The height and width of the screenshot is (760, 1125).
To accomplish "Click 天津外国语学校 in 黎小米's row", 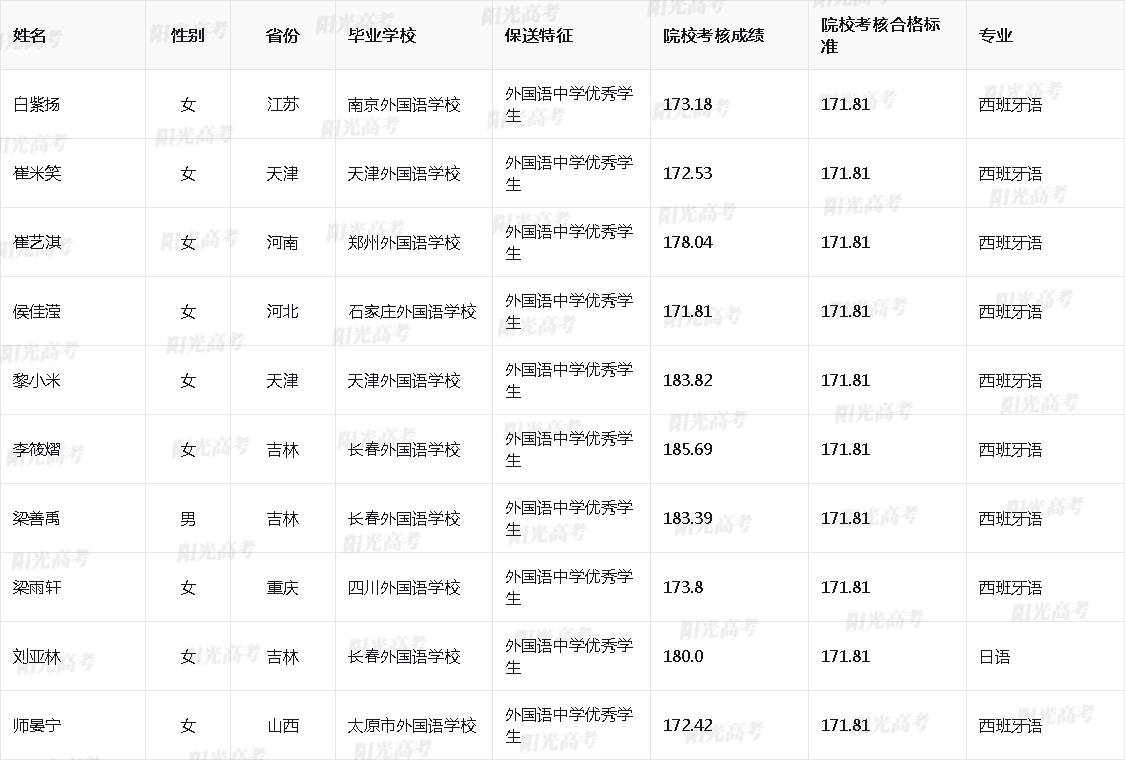I will pos(404,380).
